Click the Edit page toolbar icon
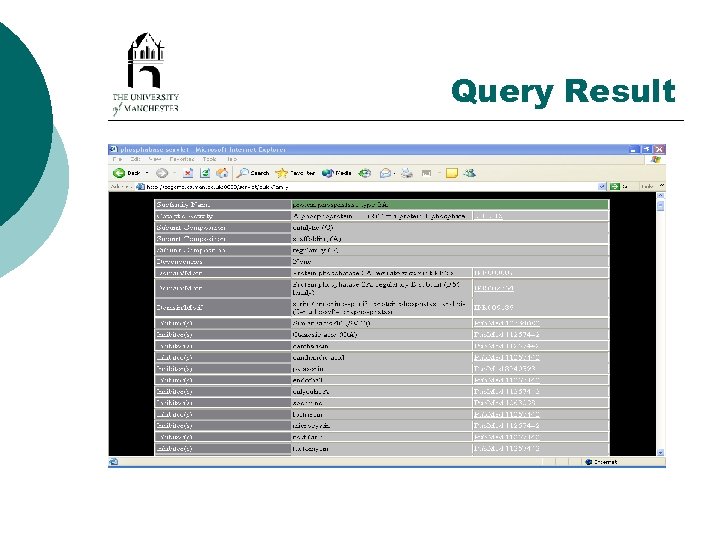This screenshot has height=540, width=720. [427, 173]
